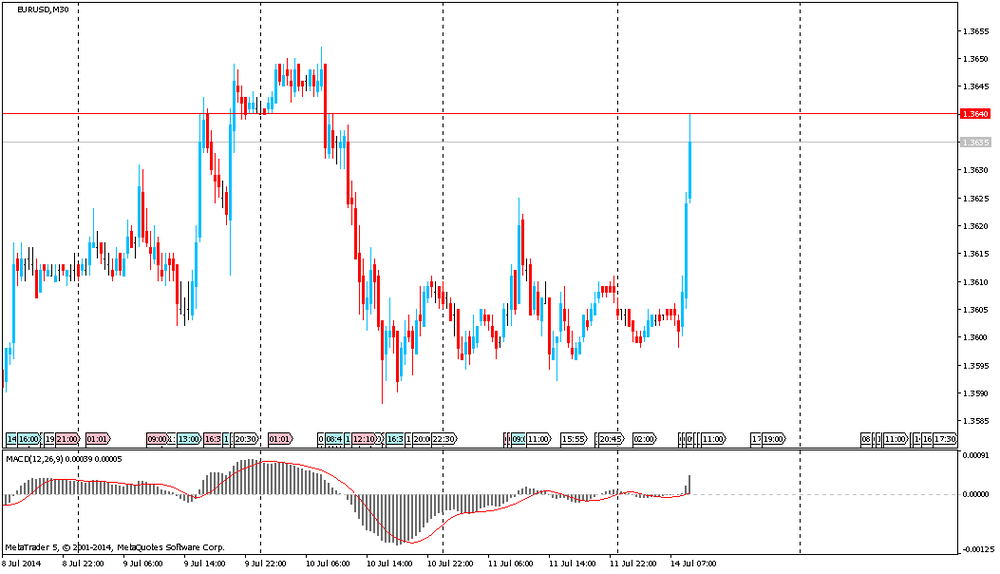The height and width of the screenshot is (574, 1000).
Task: Click the pink 21:00 news event marker
Action: tap(67, 439)
